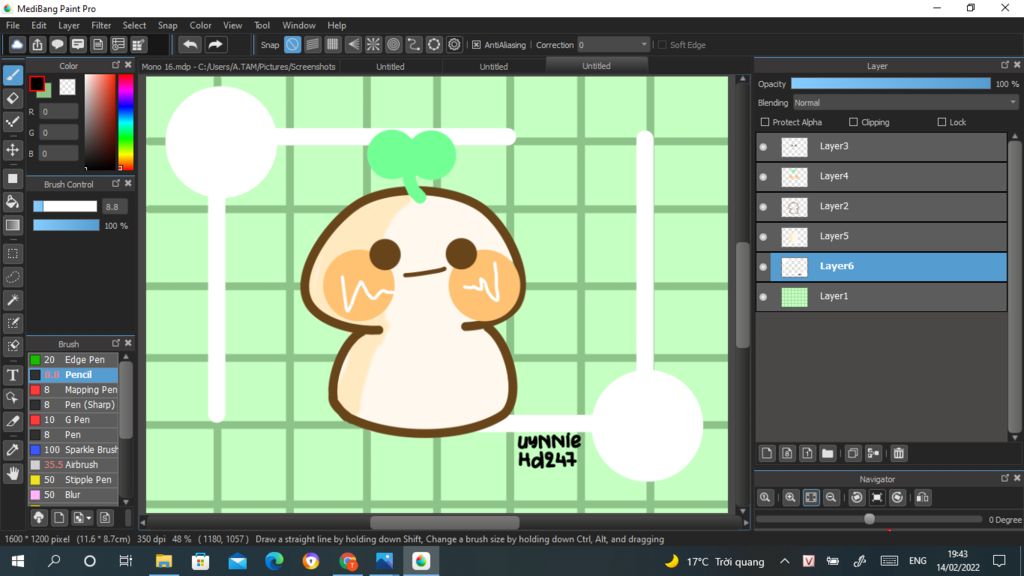Enable the Clipping checkbox

tap(853, 122)
